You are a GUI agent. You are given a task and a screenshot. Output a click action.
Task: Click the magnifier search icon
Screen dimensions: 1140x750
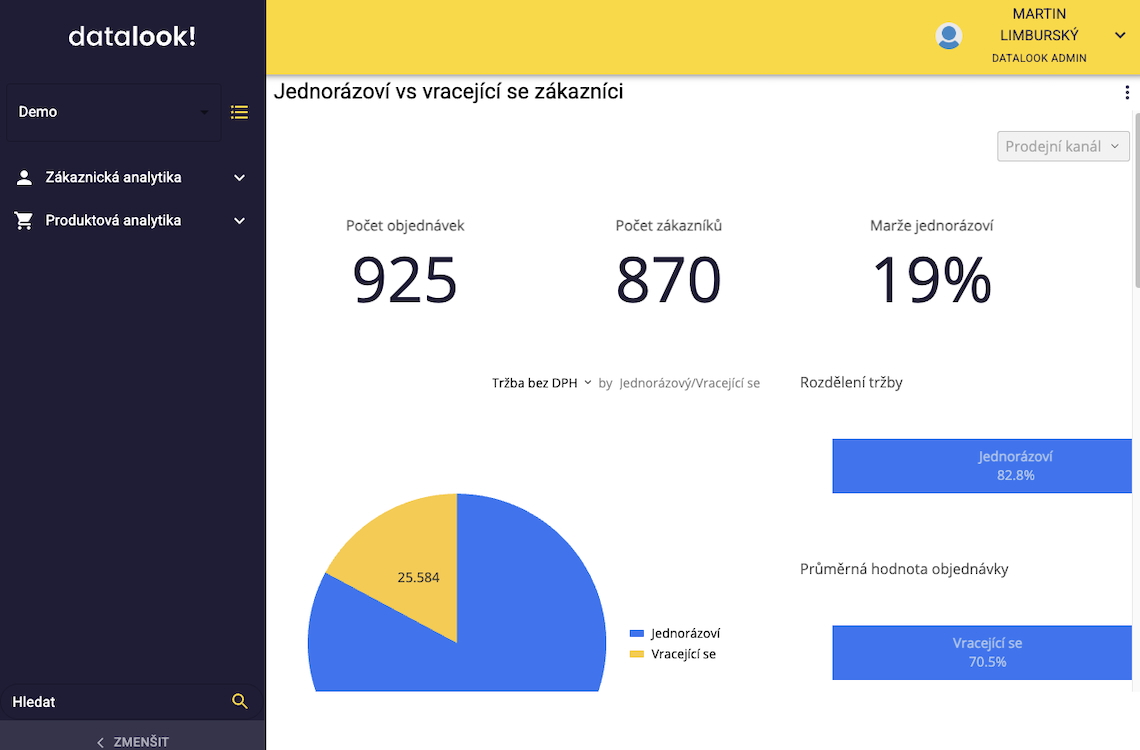click(240, 701)
